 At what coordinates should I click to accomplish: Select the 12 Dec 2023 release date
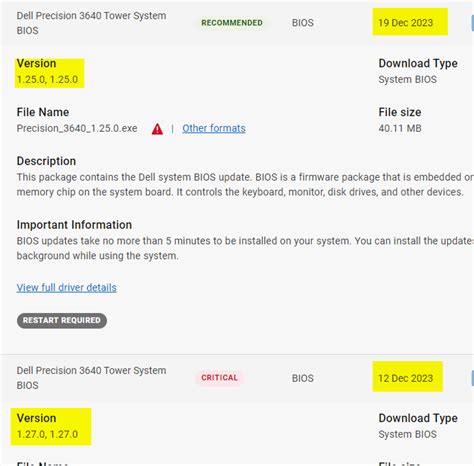click(x=405, y=378)
